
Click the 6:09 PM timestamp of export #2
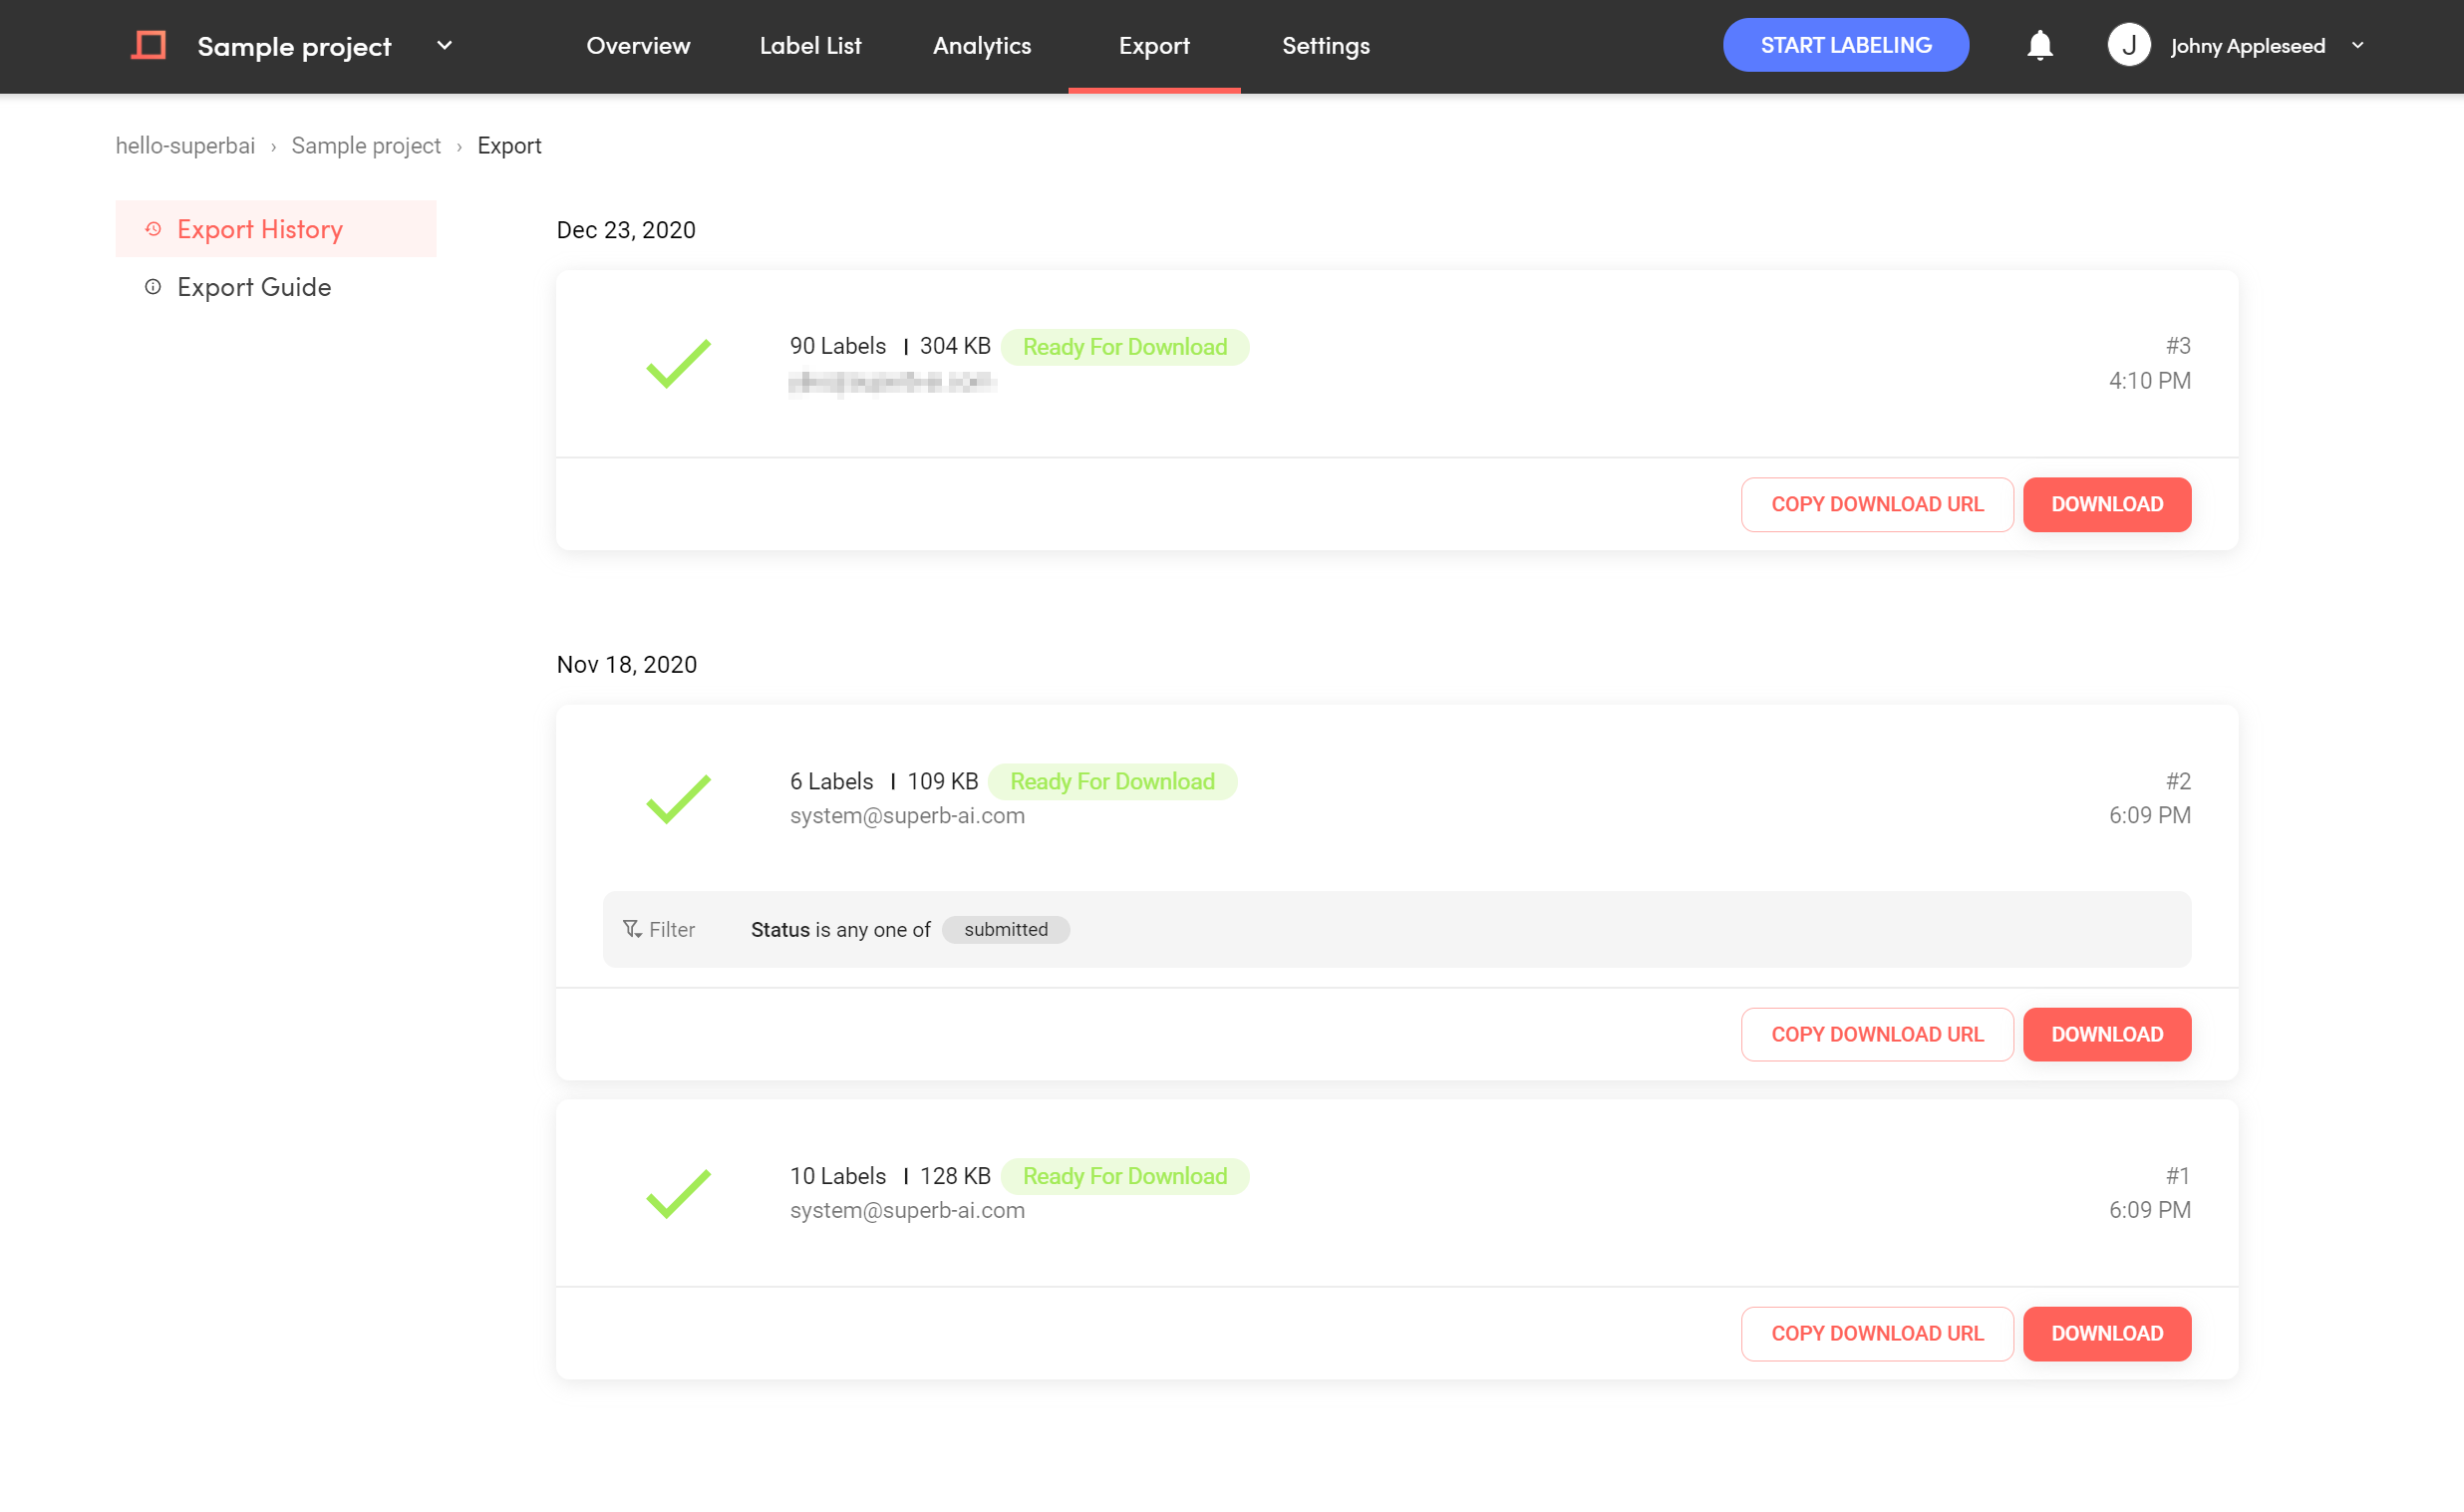[2150, 815]
